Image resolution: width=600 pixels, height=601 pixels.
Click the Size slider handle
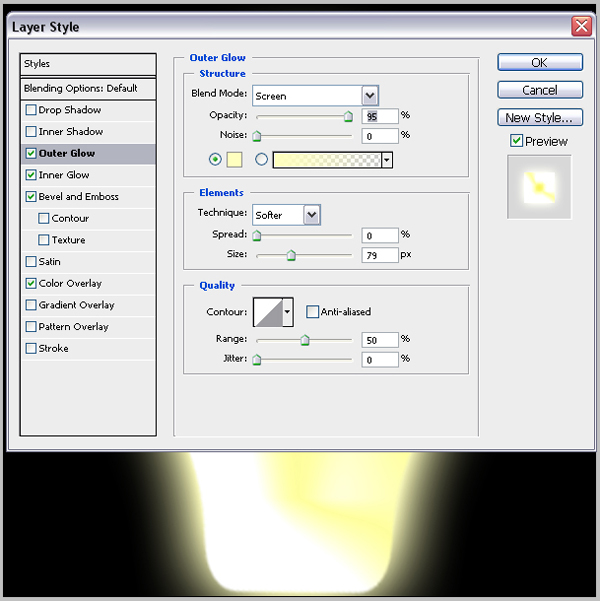point(291,255)
